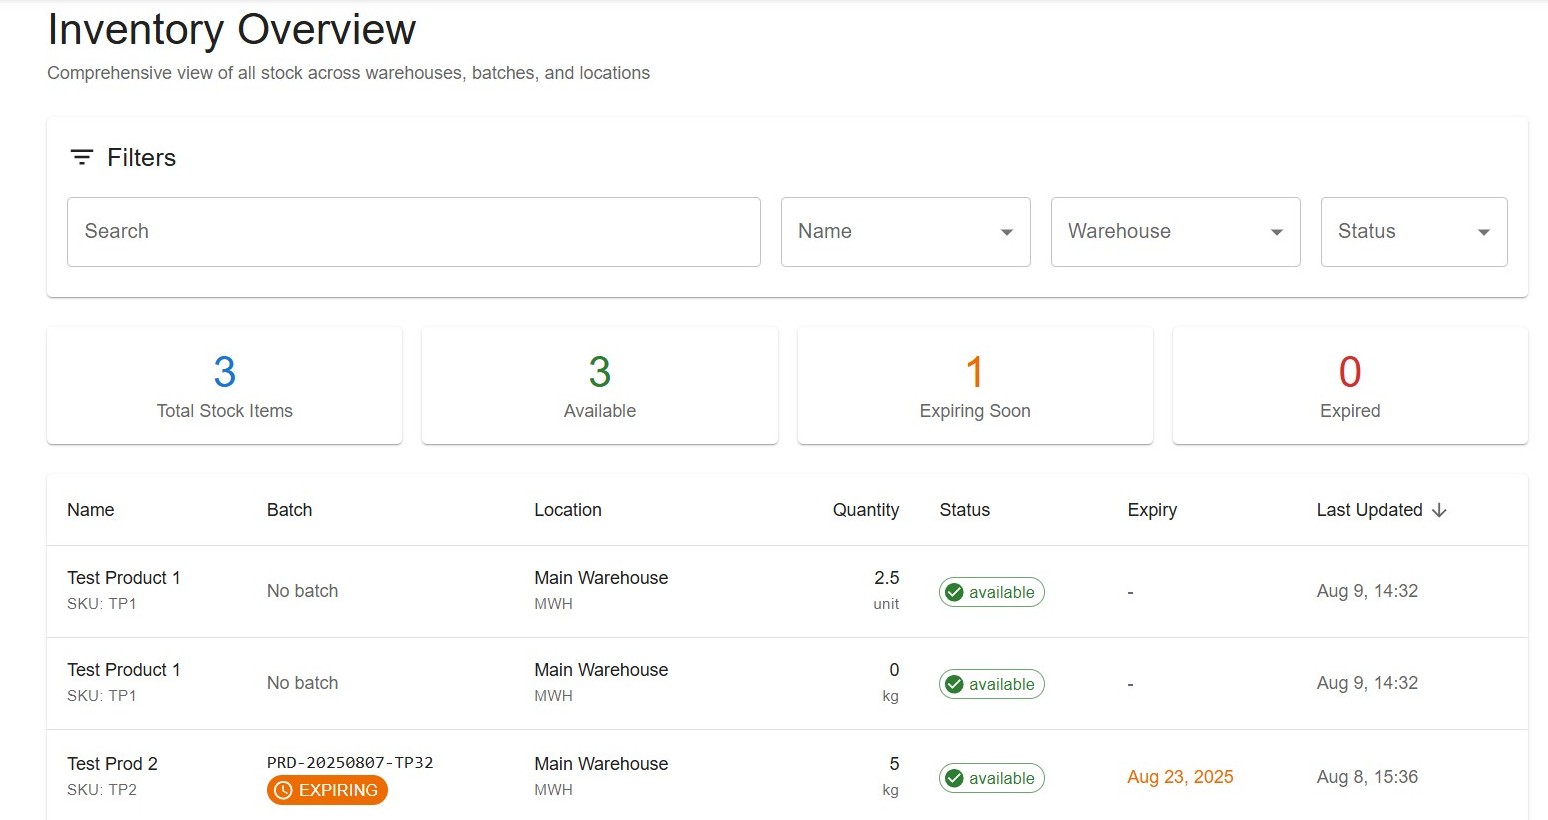The width and height of the screenshot is (1548, 820).
Task: Click the Aug 23, 2025 expiry date
Action: 1180,776
